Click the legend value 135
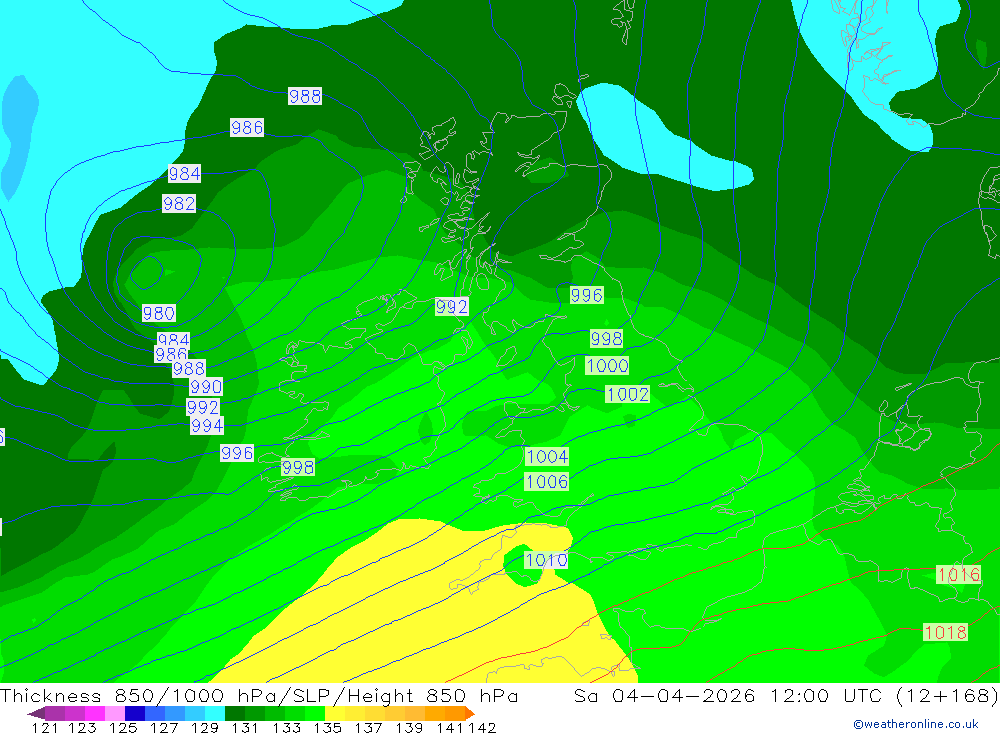 point(328,728)
